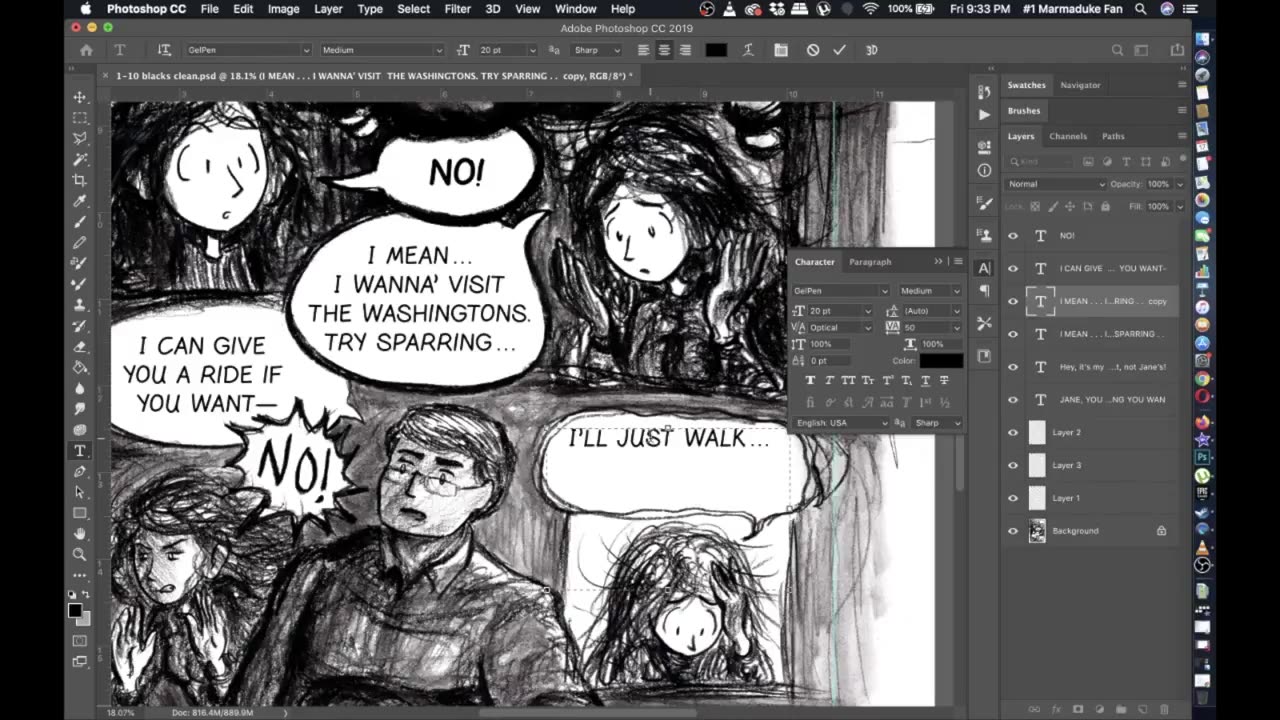Choose the Crop tool

click(79, 181)
